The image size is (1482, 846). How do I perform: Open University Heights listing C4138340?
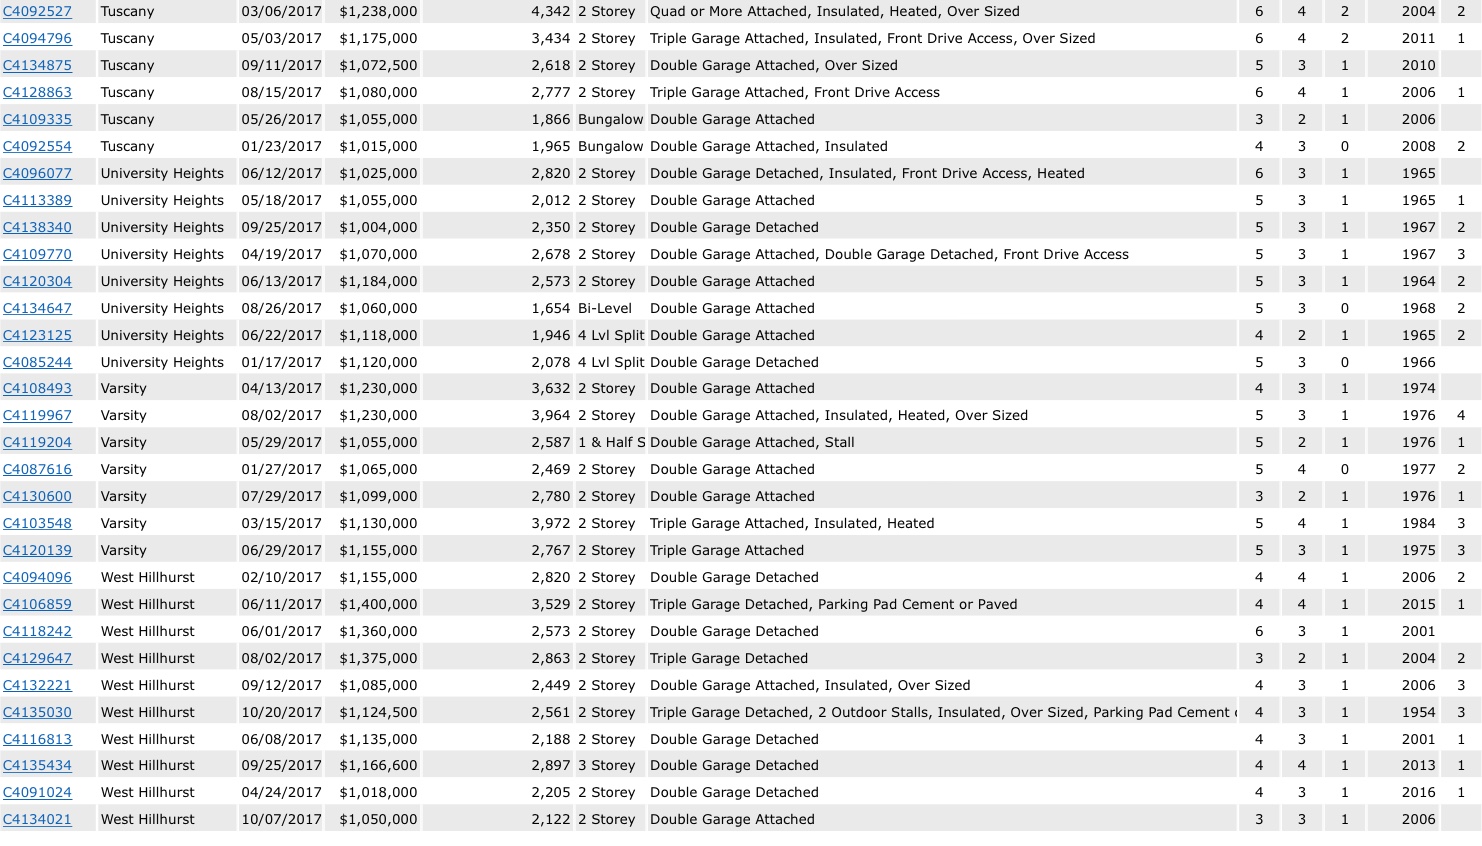pyautogui.click(x=37, y=228)
